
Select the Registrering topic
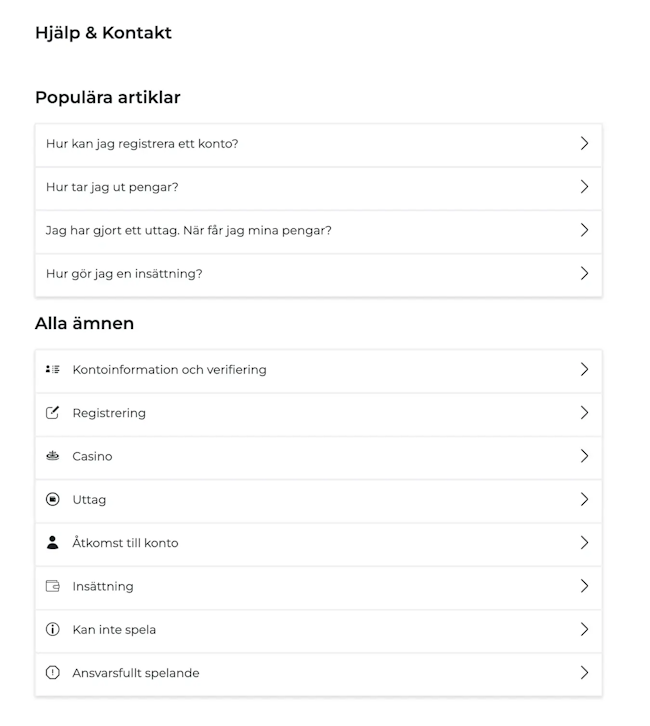pos(319,413)
